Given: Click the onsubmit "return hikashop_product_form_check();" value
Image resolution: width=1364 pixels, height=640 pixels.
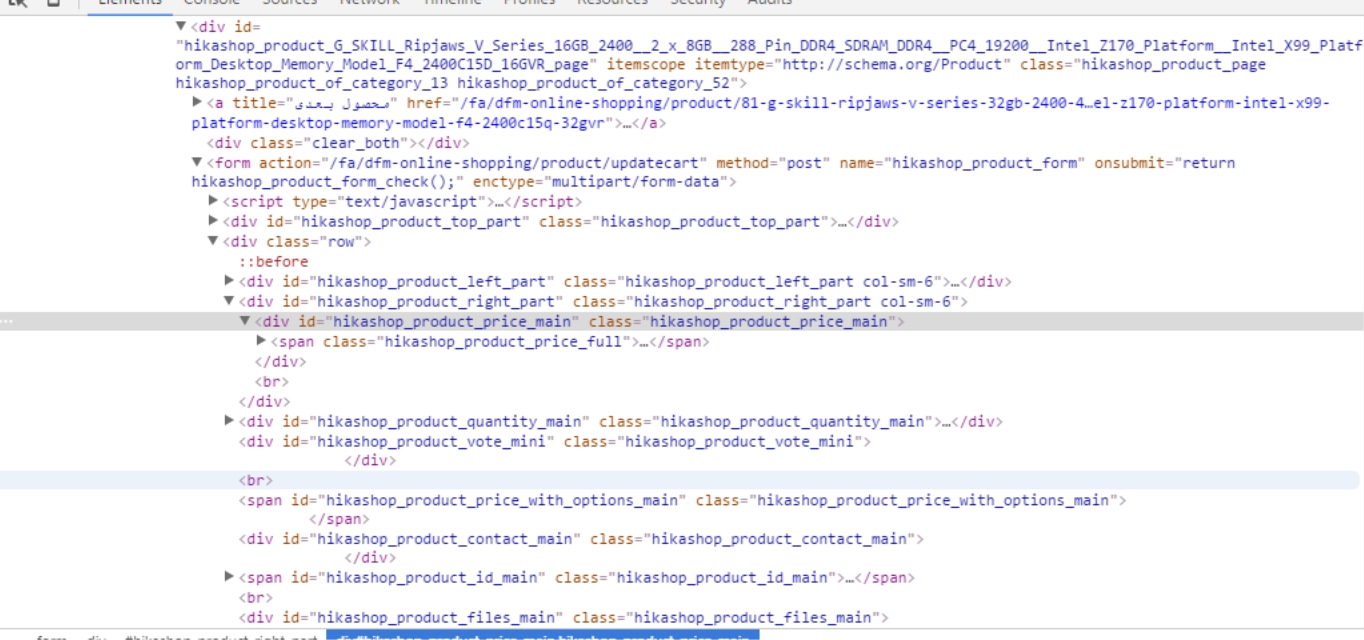Looking at the screenshot, I should coord(713,172).
